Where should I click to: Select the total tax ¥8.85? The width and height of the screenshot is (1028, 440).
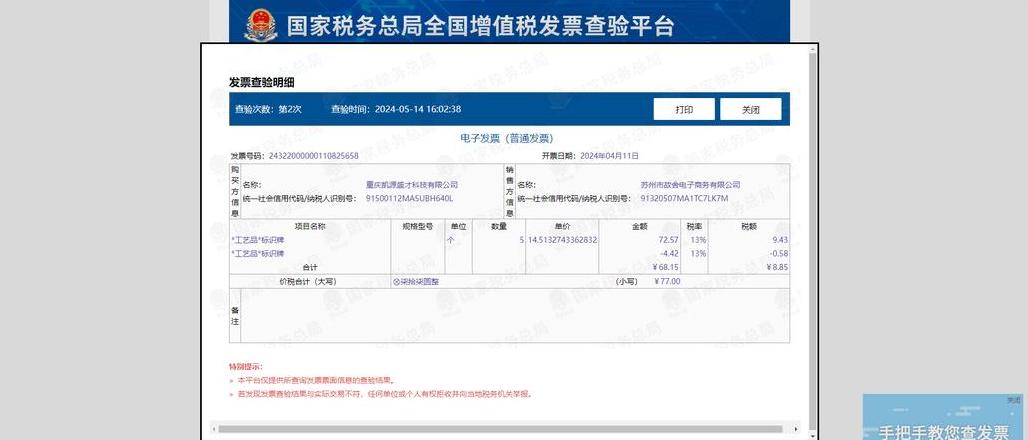(777, 267)
